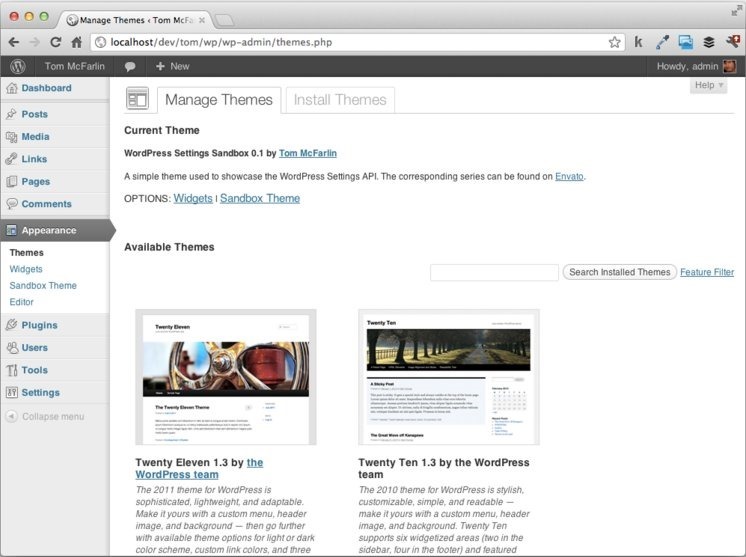746x557 pixels.
Task: Click the Current Theme heading
Action: 162,130
